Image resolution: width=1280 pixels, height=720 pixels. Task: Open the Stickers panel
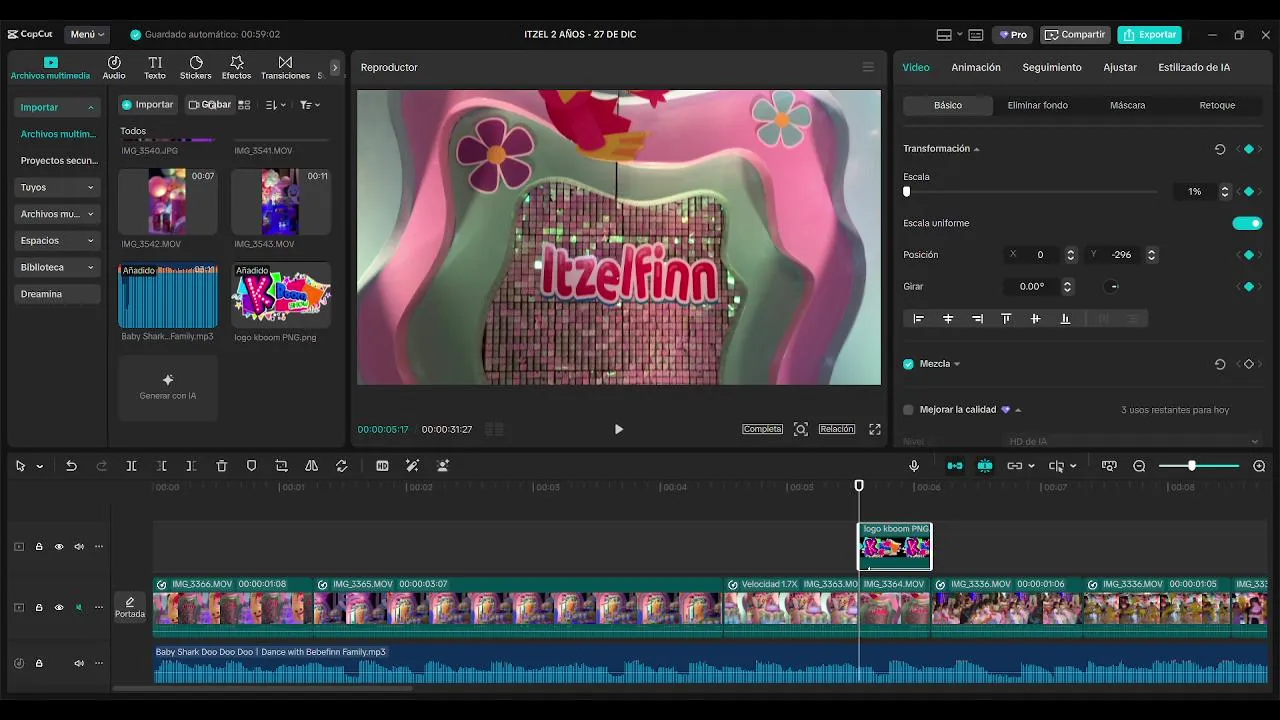click(x=196, y=67)
